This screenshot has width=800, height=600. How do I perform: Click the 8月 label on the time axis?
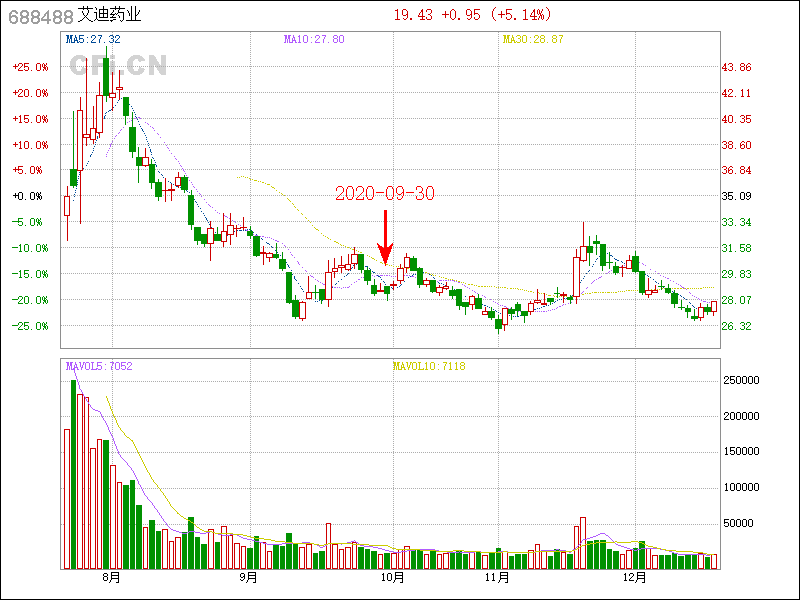111,578
